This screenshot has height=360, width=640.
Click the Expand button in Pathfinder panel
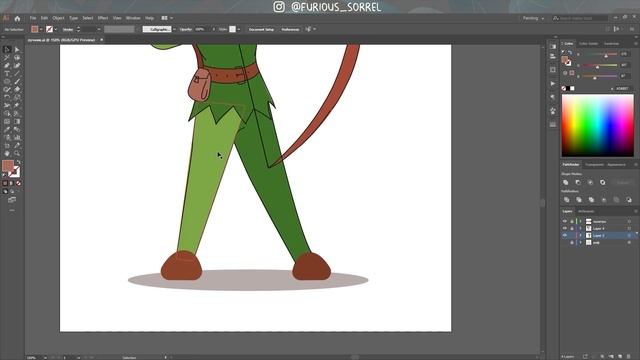(623, 182)
